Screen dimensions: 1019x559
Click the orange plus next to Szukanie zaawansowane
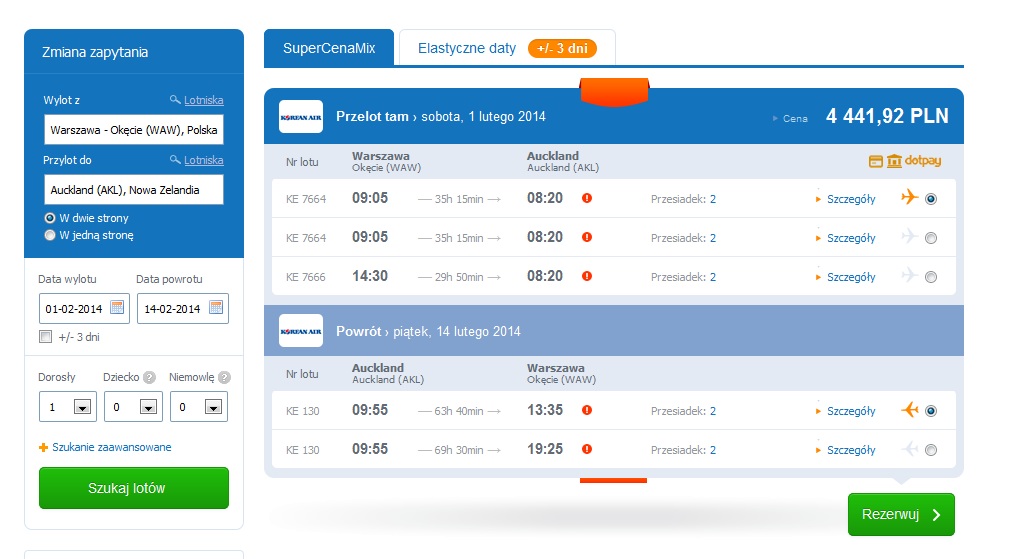pyautogui.click(x=44, y=447)
